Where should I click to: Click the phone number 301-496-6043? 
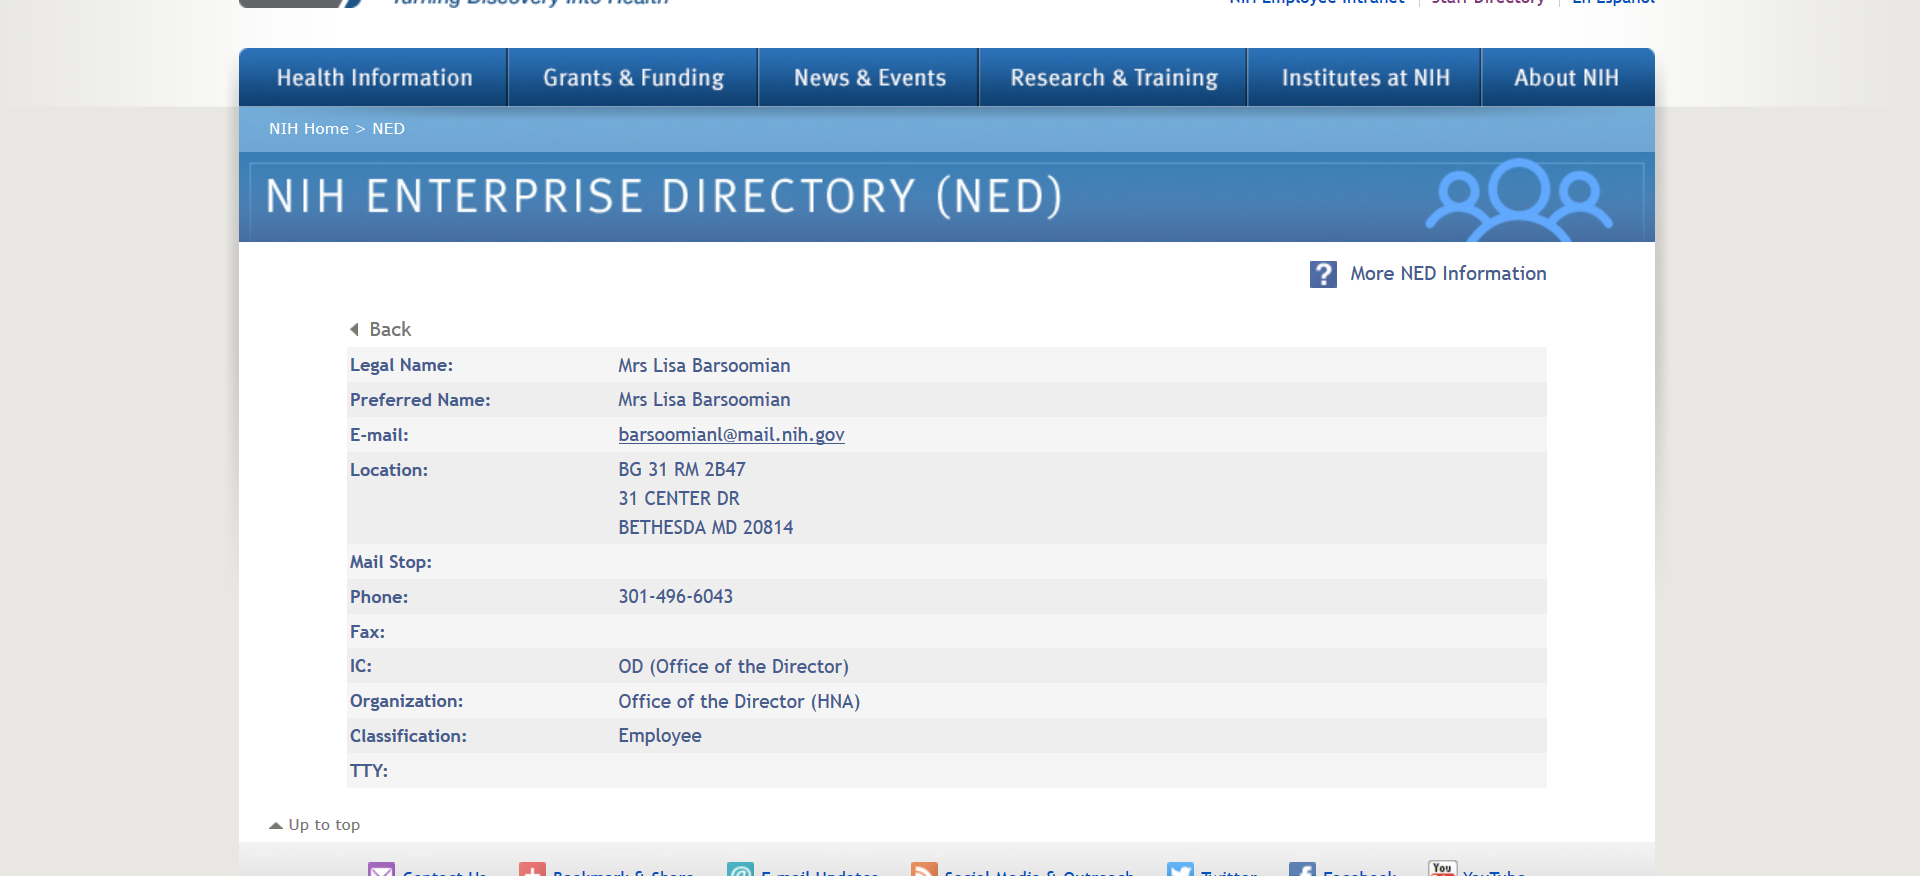tap(676, 596)
